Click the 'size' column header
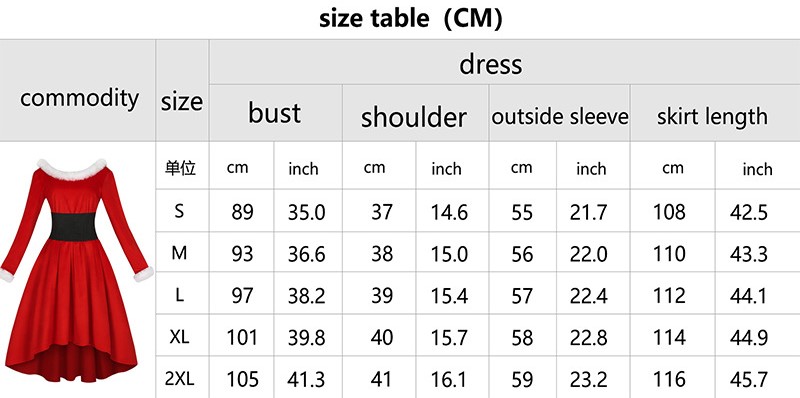The height and width of the screenshot is (398, 800). [x=182, y=91]
